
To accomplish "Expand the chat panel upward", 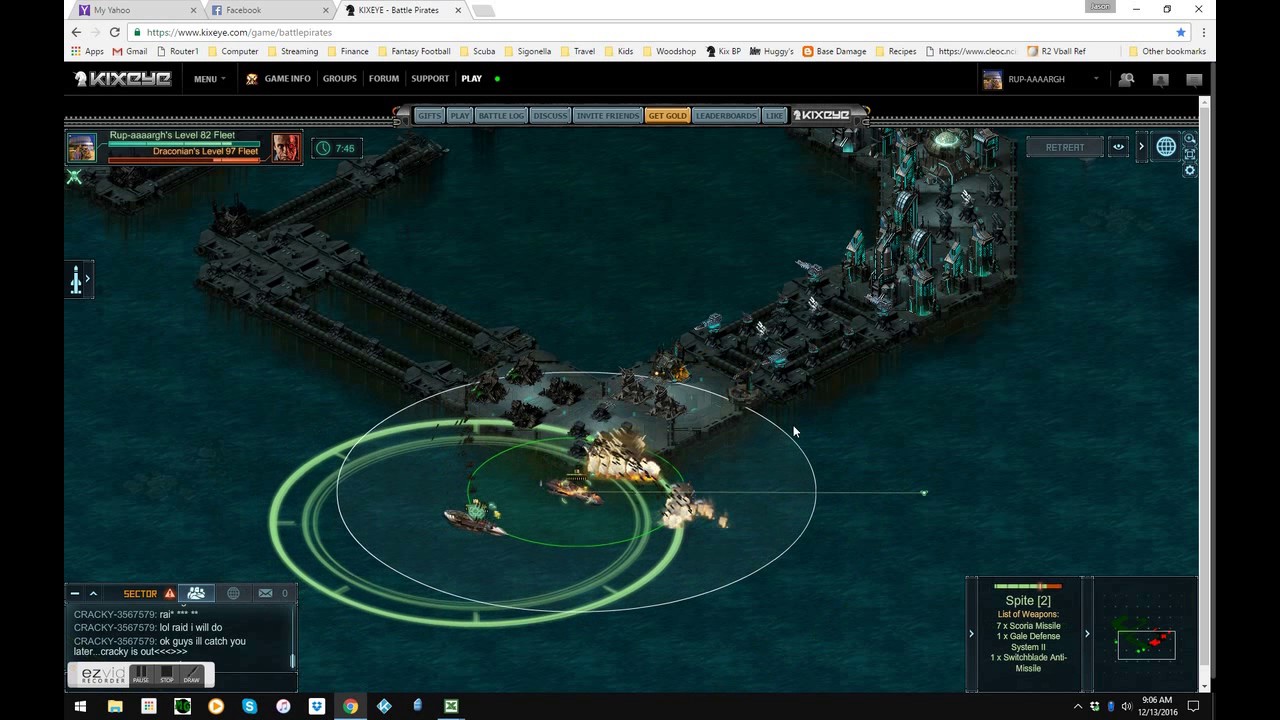I will click(x=93, y=593).
